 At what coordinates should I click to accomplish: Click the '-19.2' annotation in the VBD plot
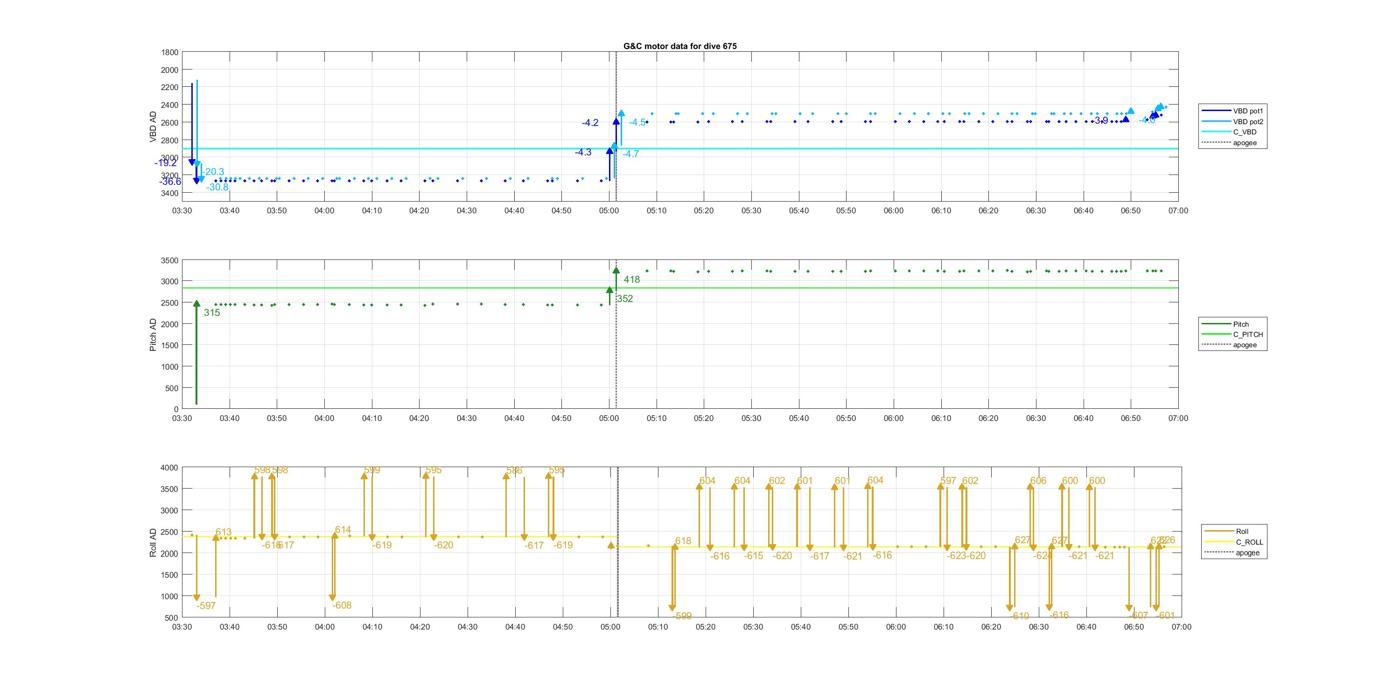[166, 163]
